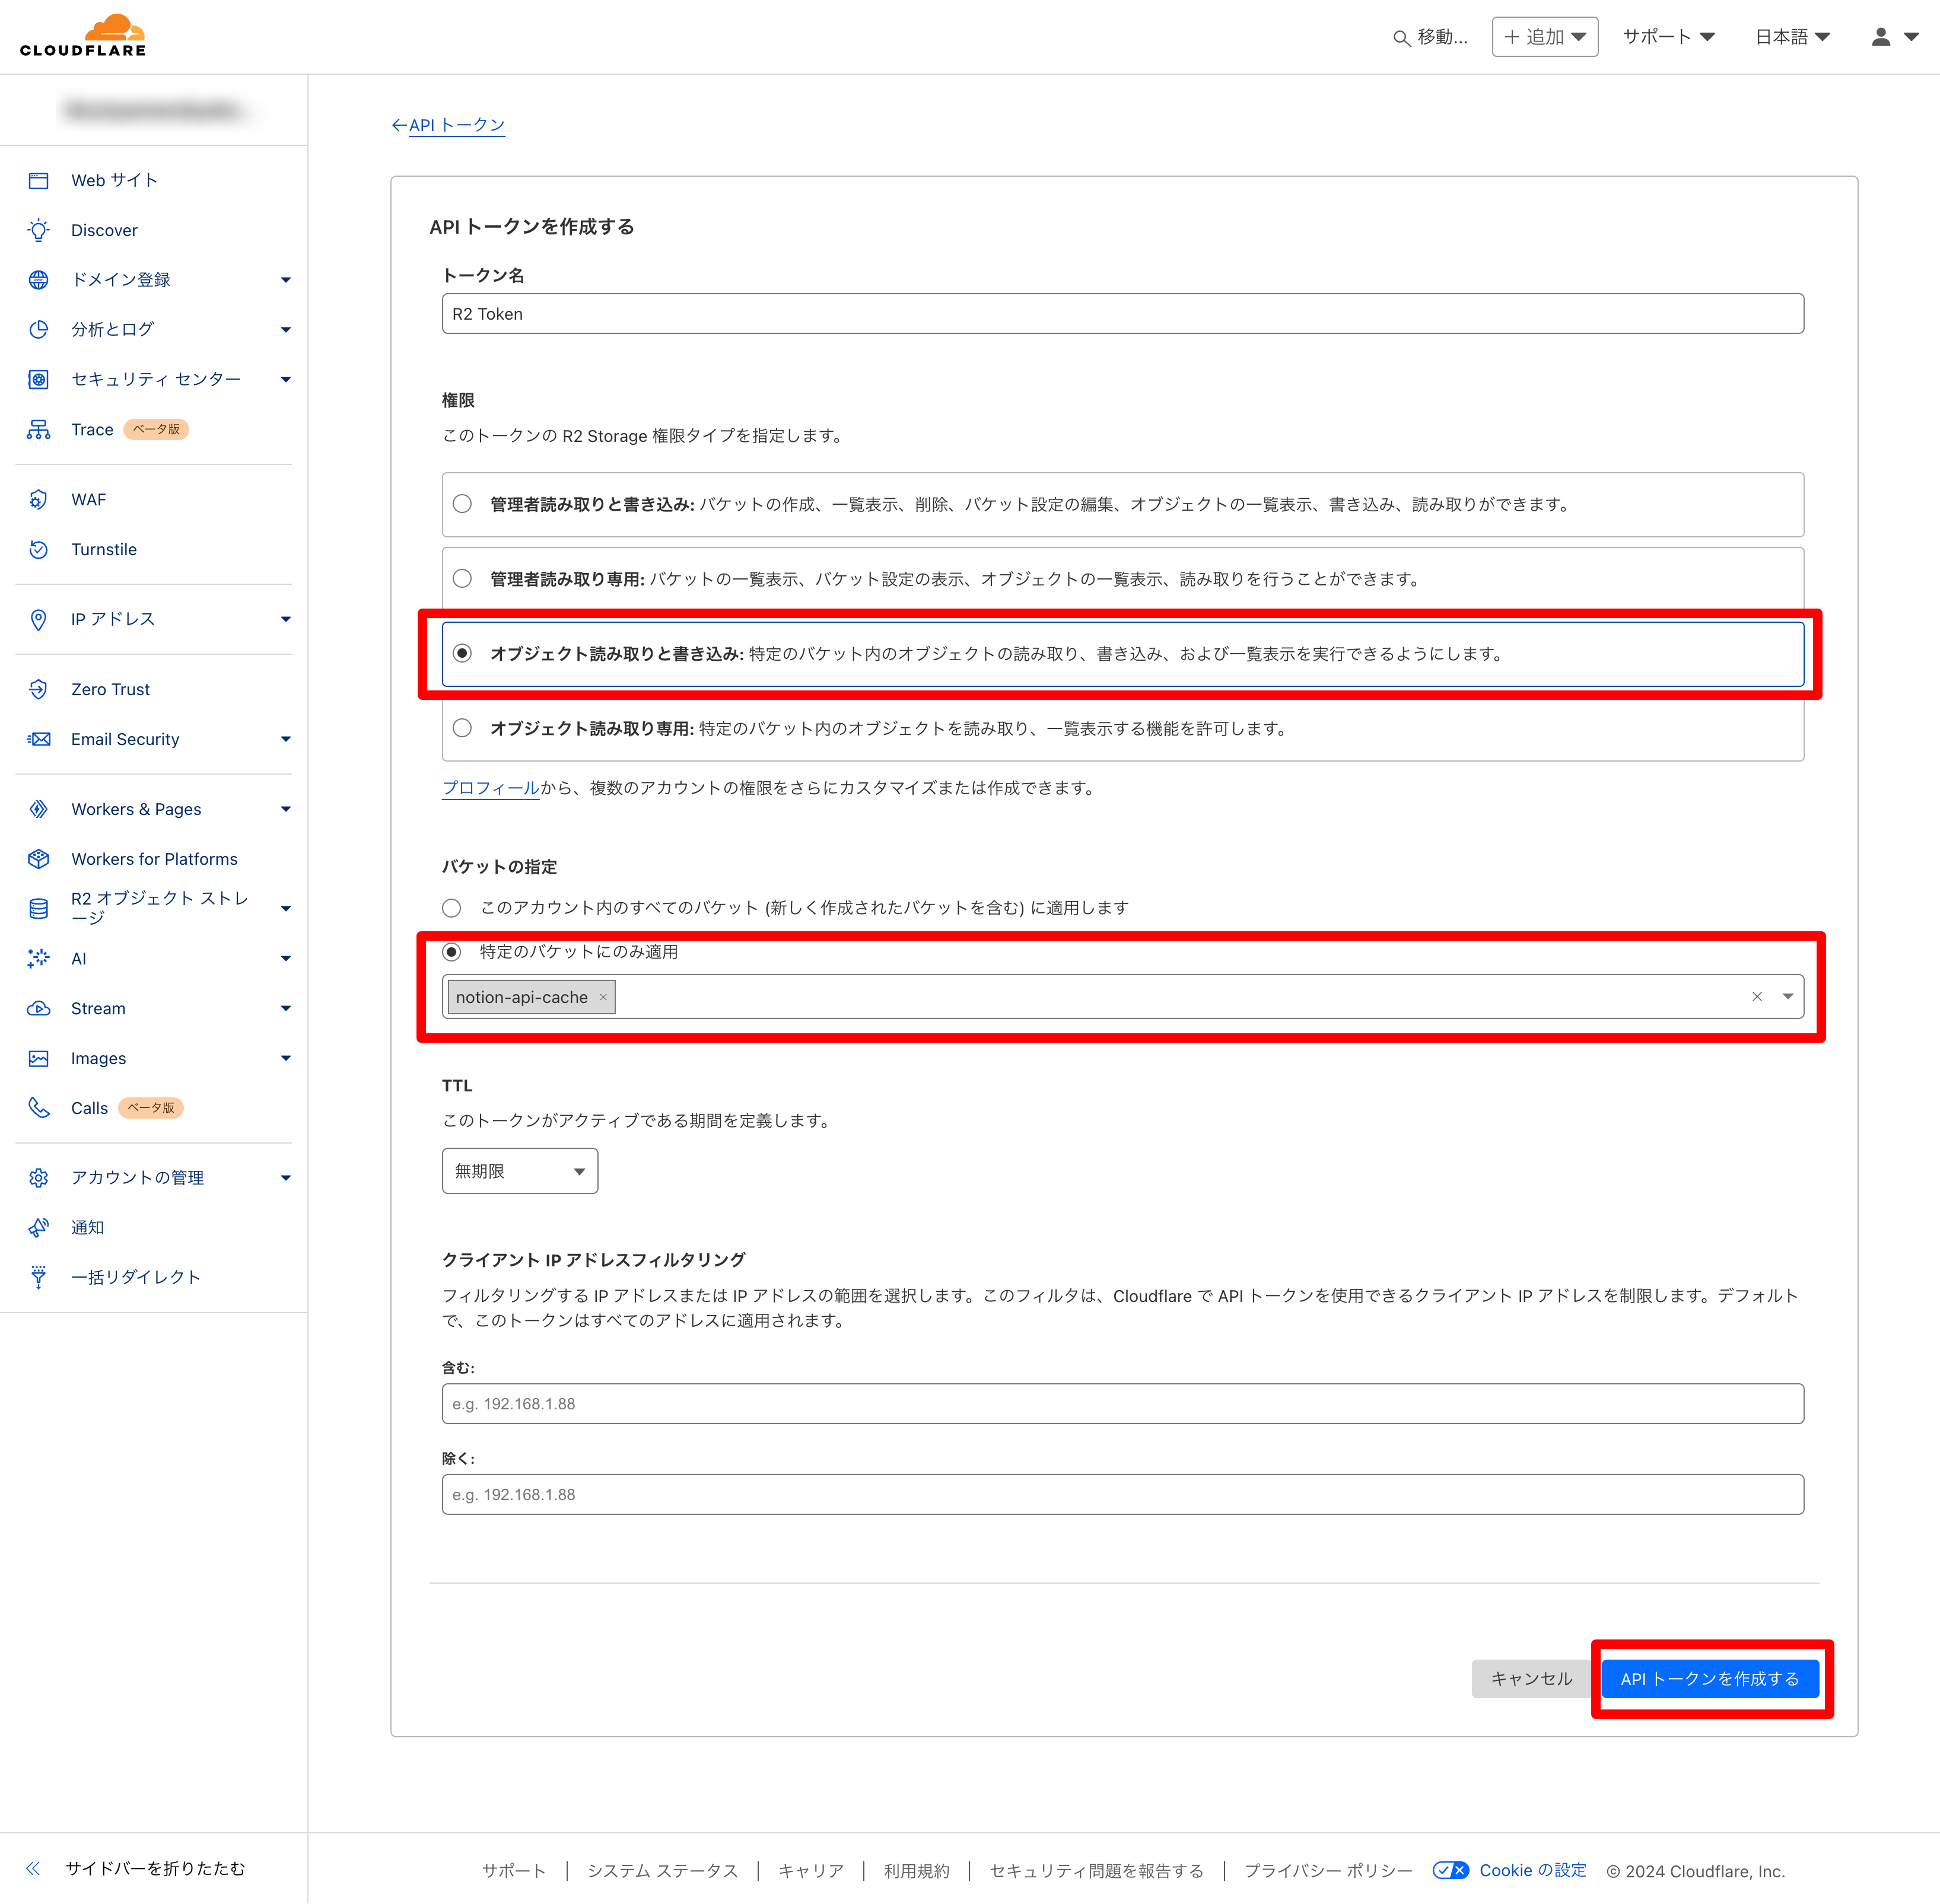Click the 一括リダイレクト funnel icon
This screenshot has width=1940, height=1904.
(x=38, y=1278)
